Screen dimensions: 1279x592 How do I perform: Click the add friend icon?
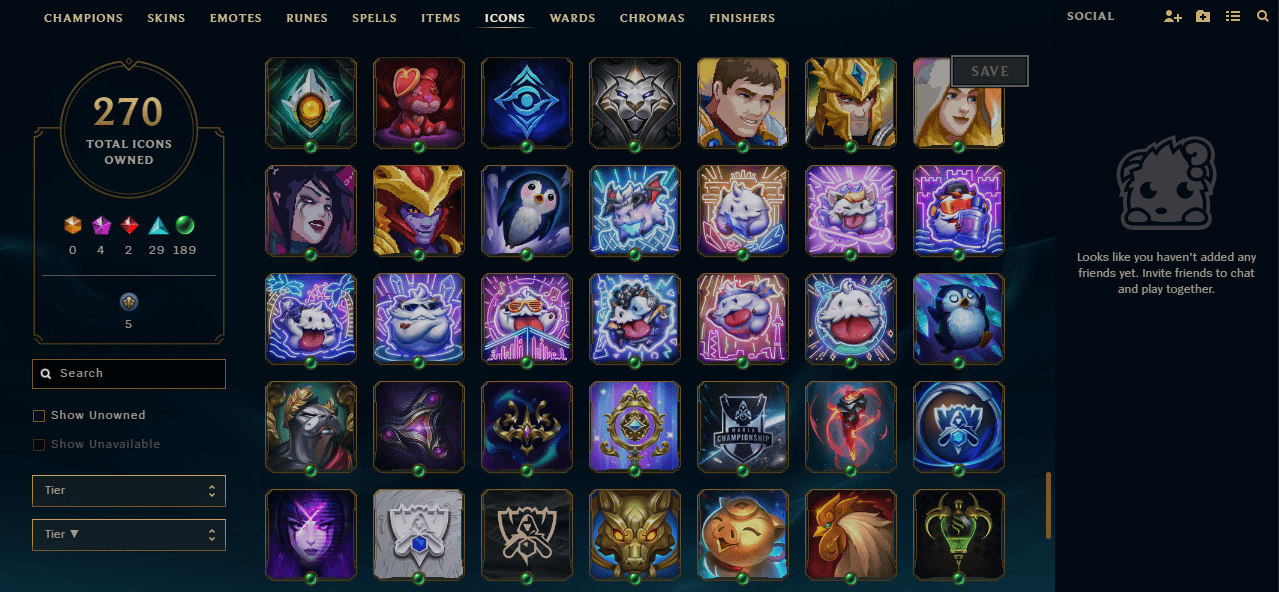pos(1173,17)
